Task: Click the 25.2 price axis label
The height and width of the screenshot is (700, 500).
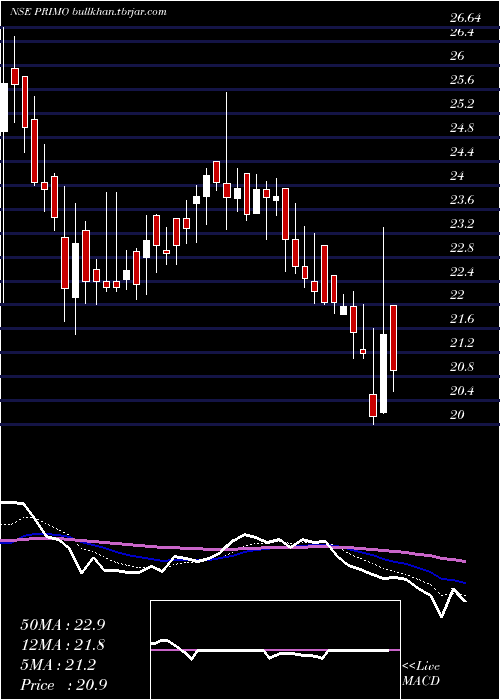Action: coord(462,104)
